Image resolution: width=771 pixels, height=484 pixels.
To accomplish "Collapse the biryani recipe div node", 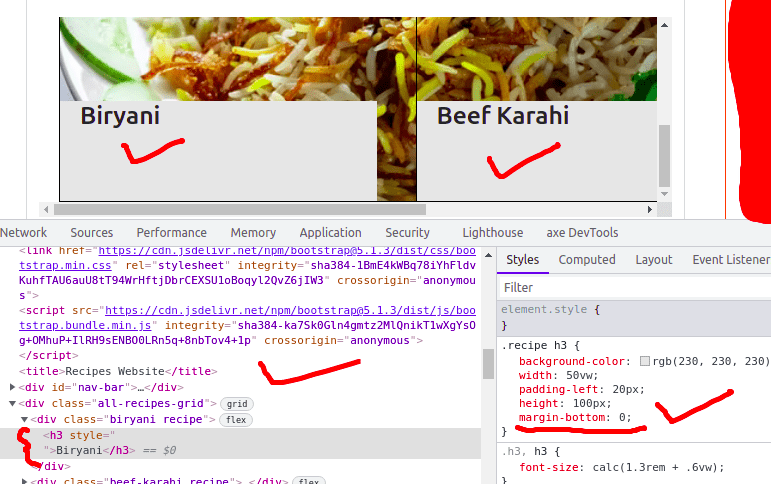I will 24,420.
